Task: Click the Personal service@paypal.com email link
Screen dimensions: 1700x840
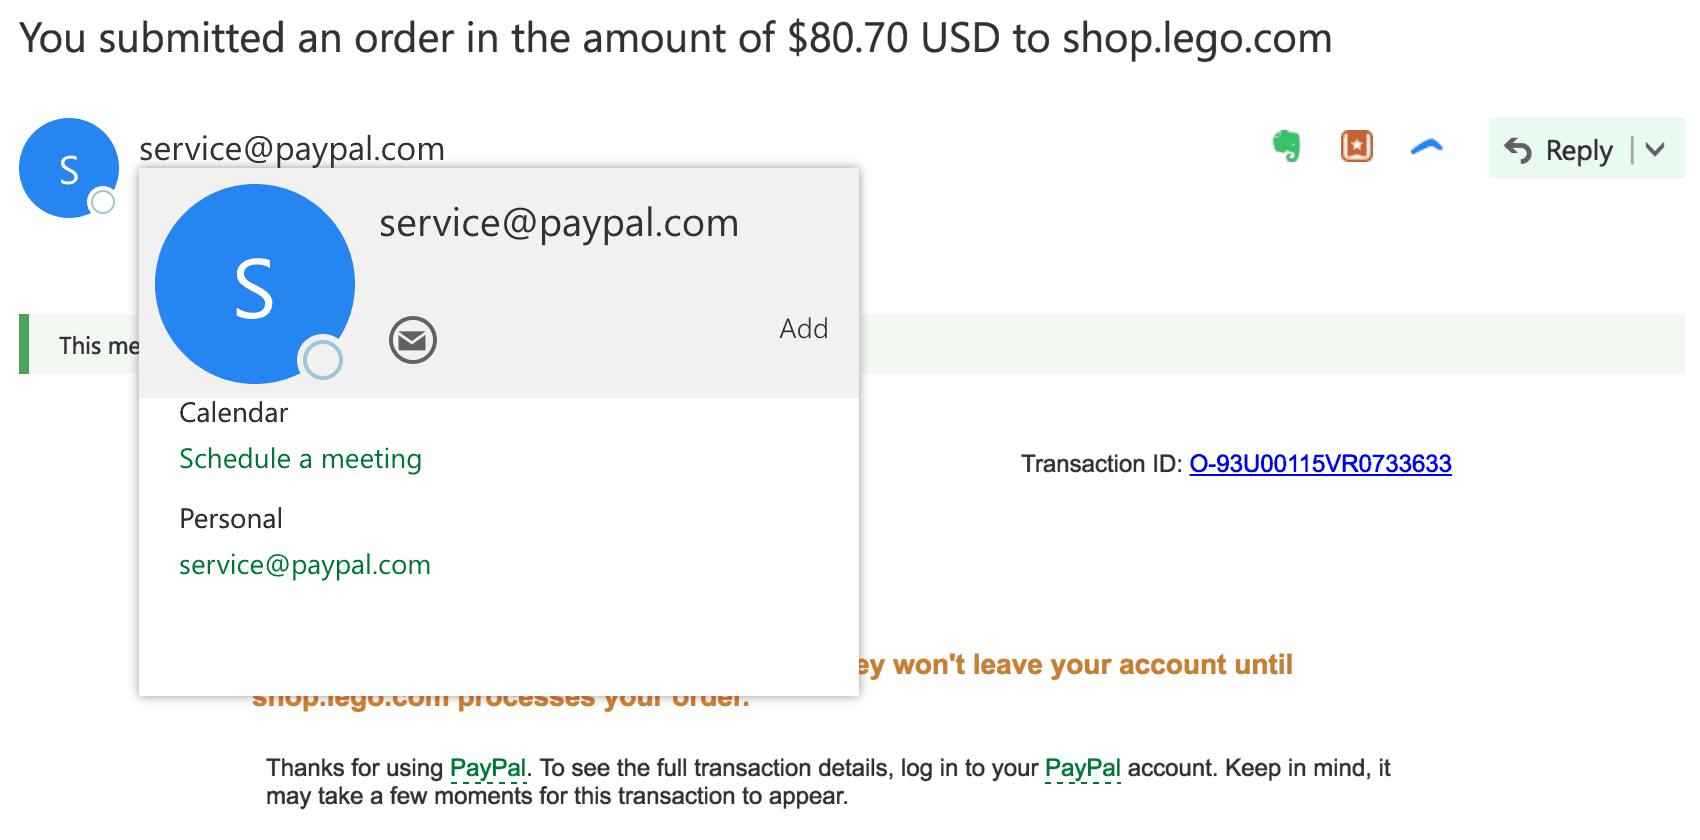Action: 305,564
